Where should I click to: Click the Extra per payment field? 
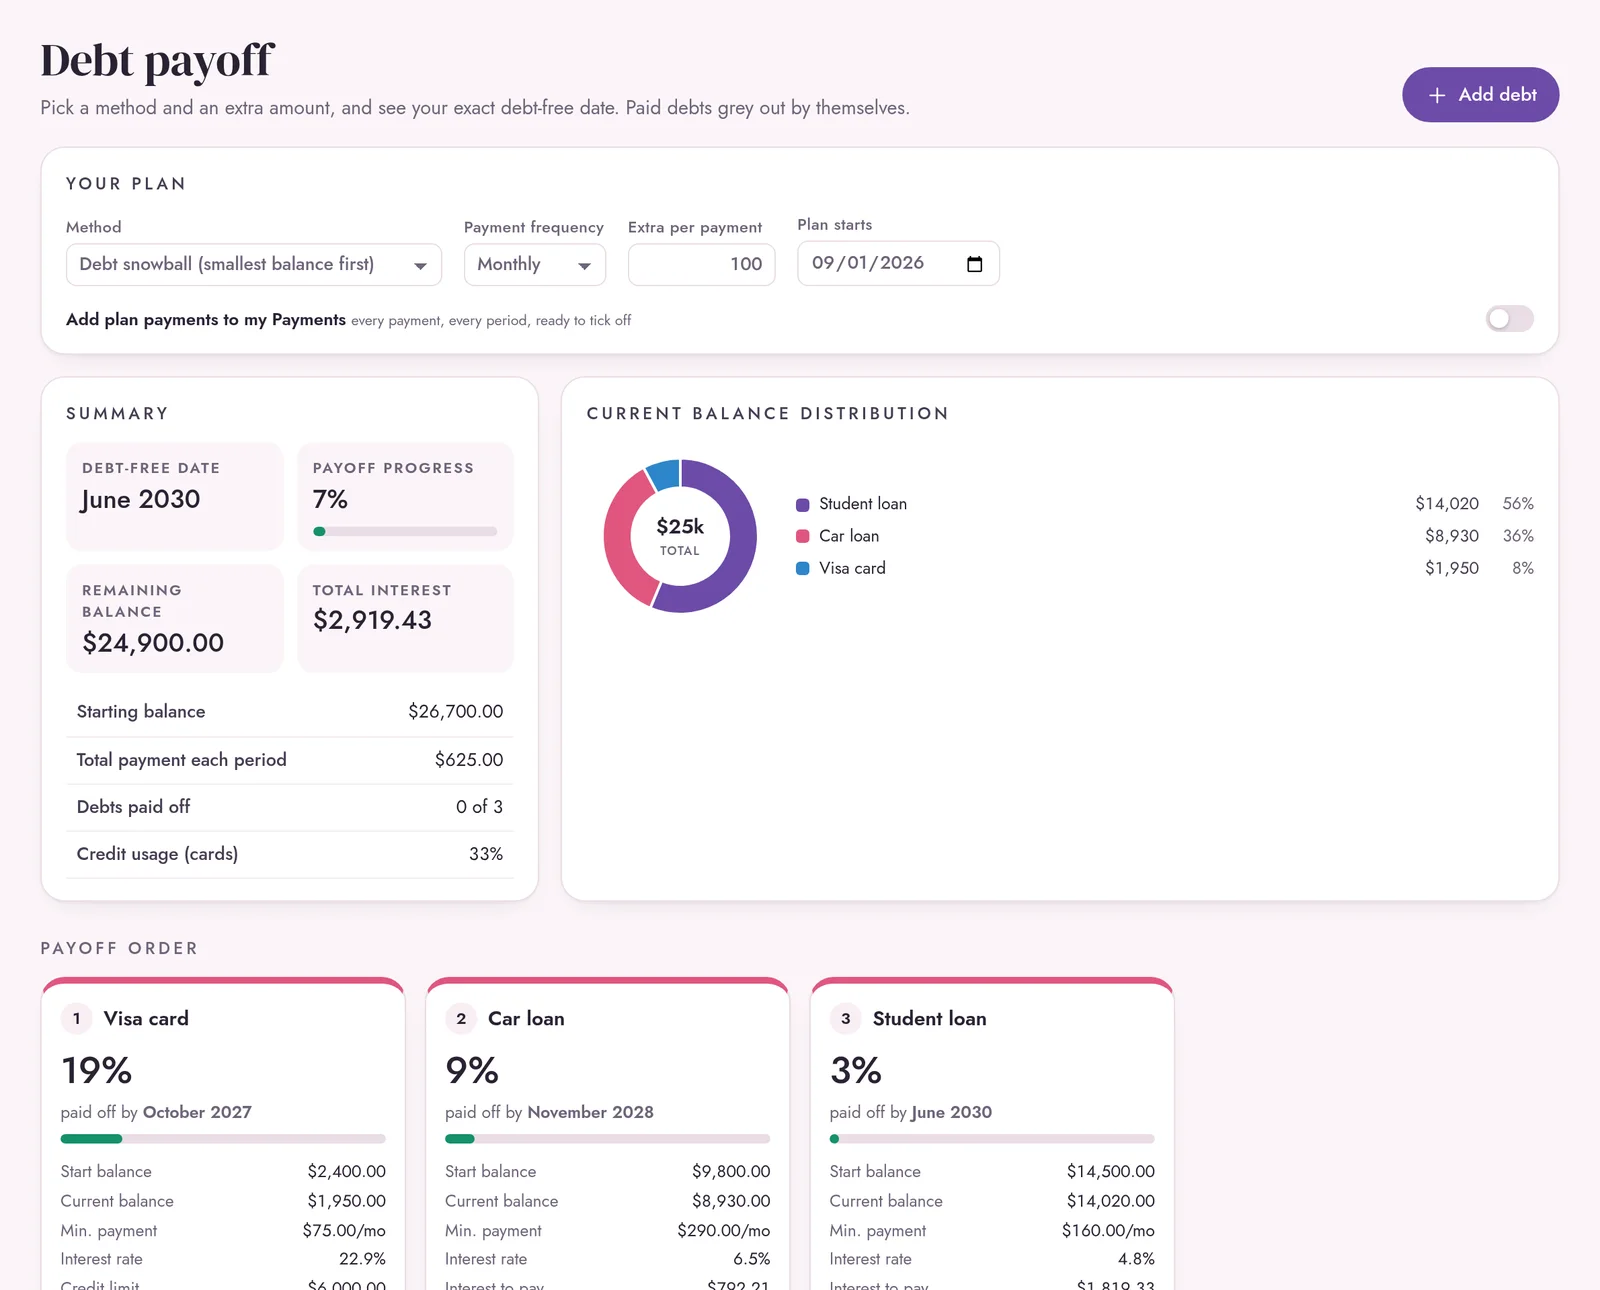click(x=701, y=265)
